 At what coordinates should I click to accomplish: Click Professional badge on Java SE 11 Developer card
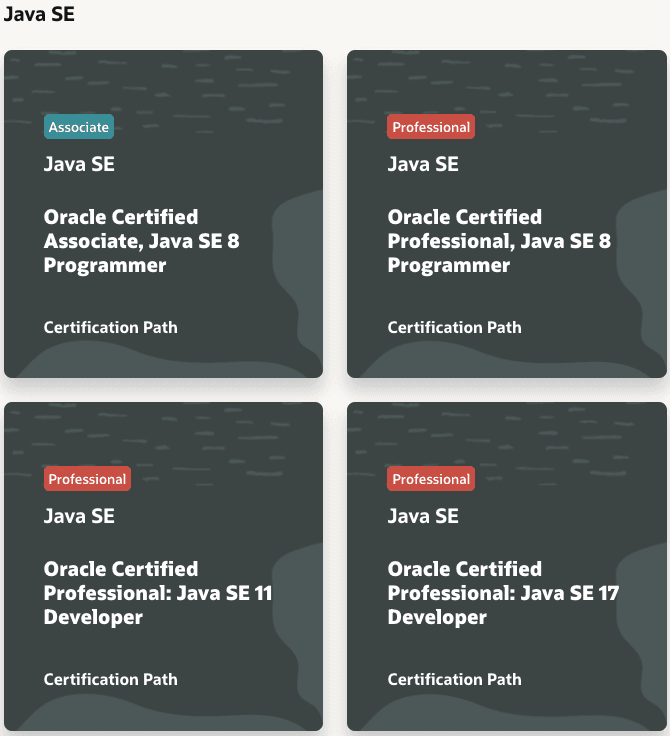tap(87, 479)
